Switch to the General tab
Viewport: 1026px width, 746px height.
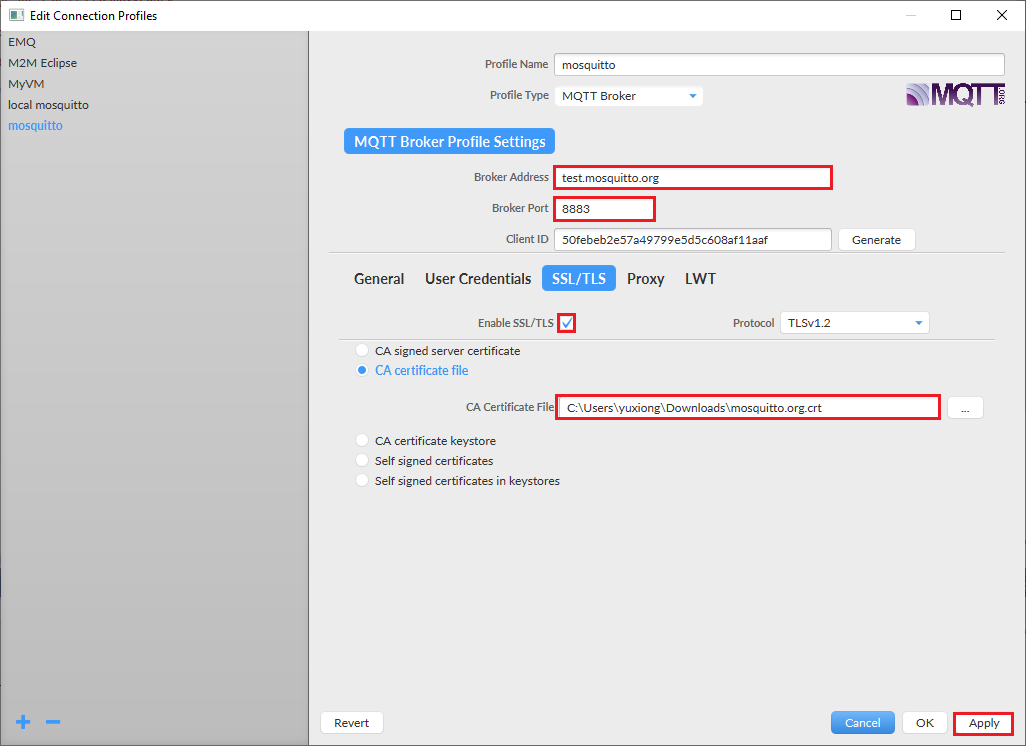click(x=379, y=279)
